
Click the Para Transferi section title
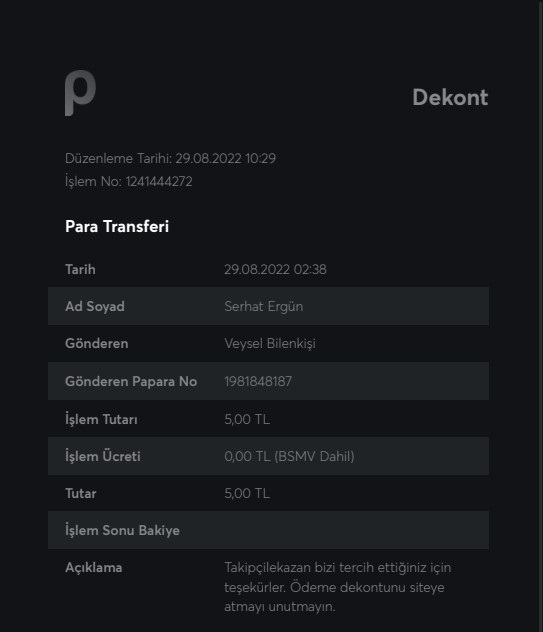tap(117, 227)
